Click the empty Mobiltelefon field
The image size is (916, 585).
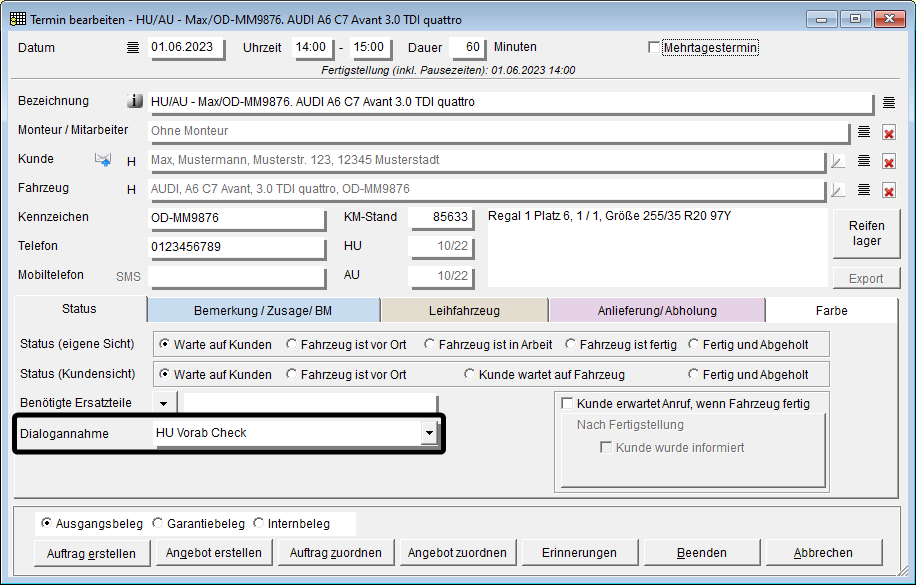tap(237, 276)
